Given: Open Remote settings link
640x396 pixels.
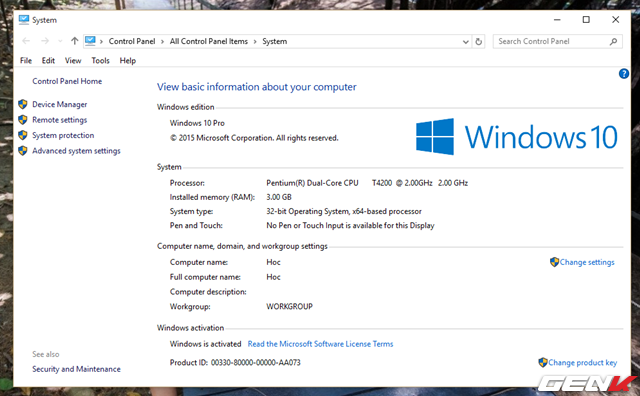Looking at the screenshot, I should tap(60, 120).
